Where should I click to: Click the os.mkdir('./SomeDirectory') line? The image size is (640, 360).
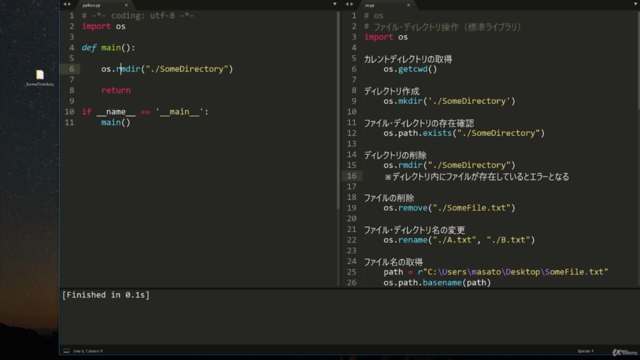click(x=449, y=101)
